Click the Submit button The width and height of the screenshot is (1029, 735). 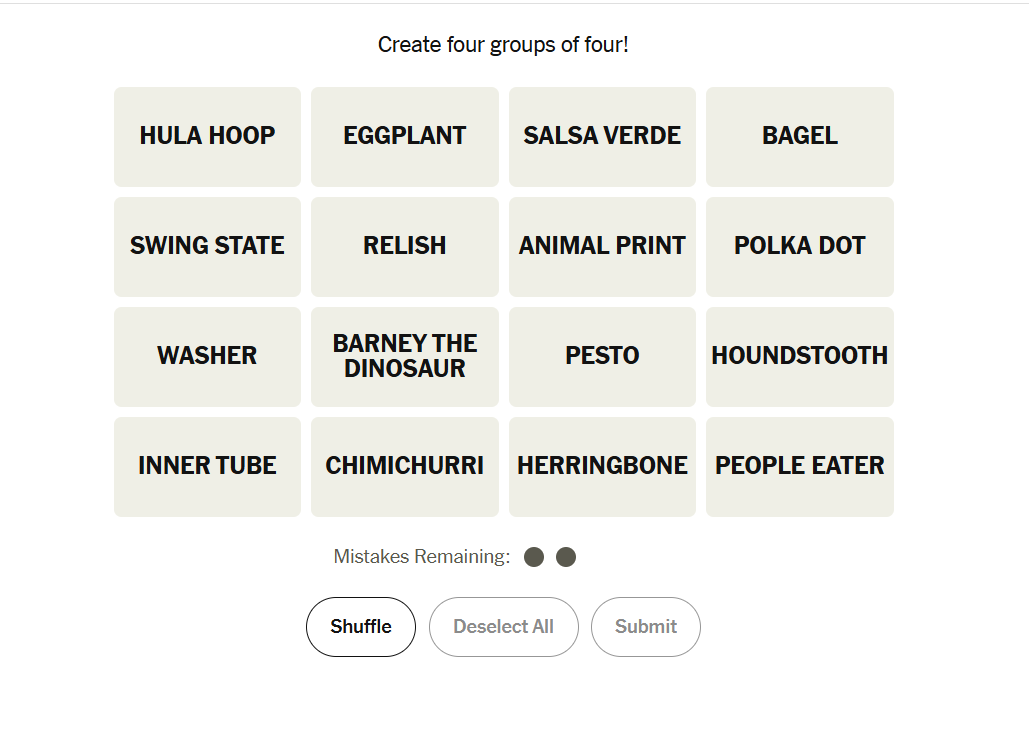pos(645,627)
